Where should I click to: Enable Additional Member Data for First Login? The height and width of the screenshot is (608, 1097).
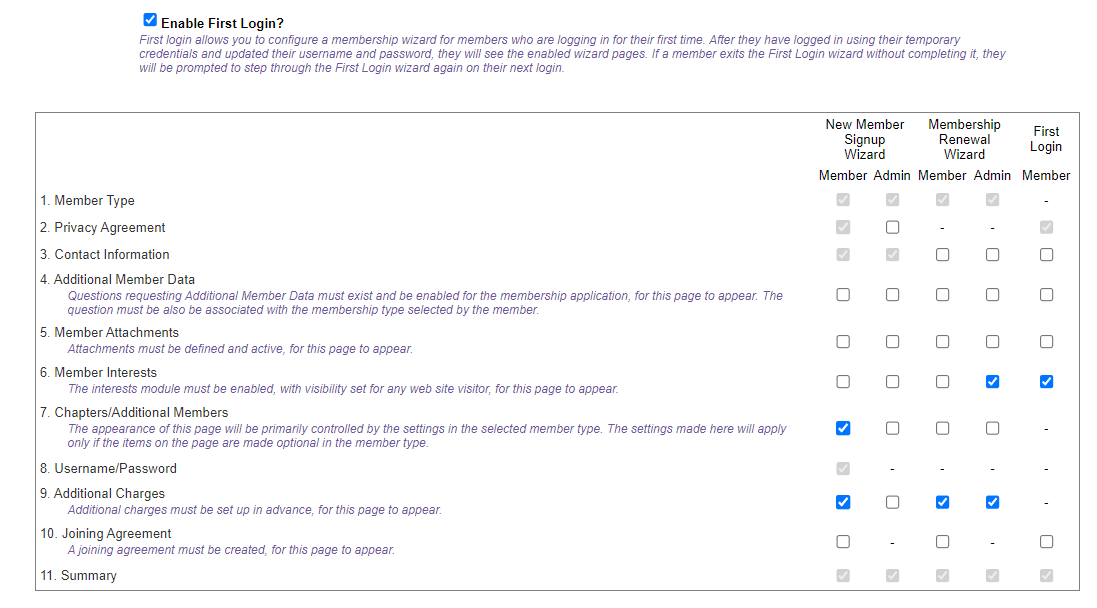pyautogui.click(x=1046, y=295)
